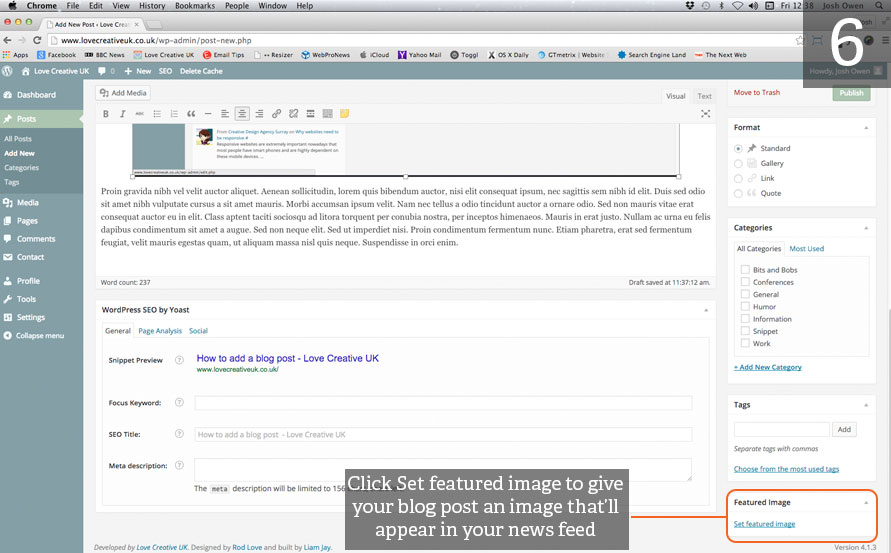Open distraction-free fullscreen writing mode
Screen dimensions: 891x553
pyautogui.click(x=706, y=114)
